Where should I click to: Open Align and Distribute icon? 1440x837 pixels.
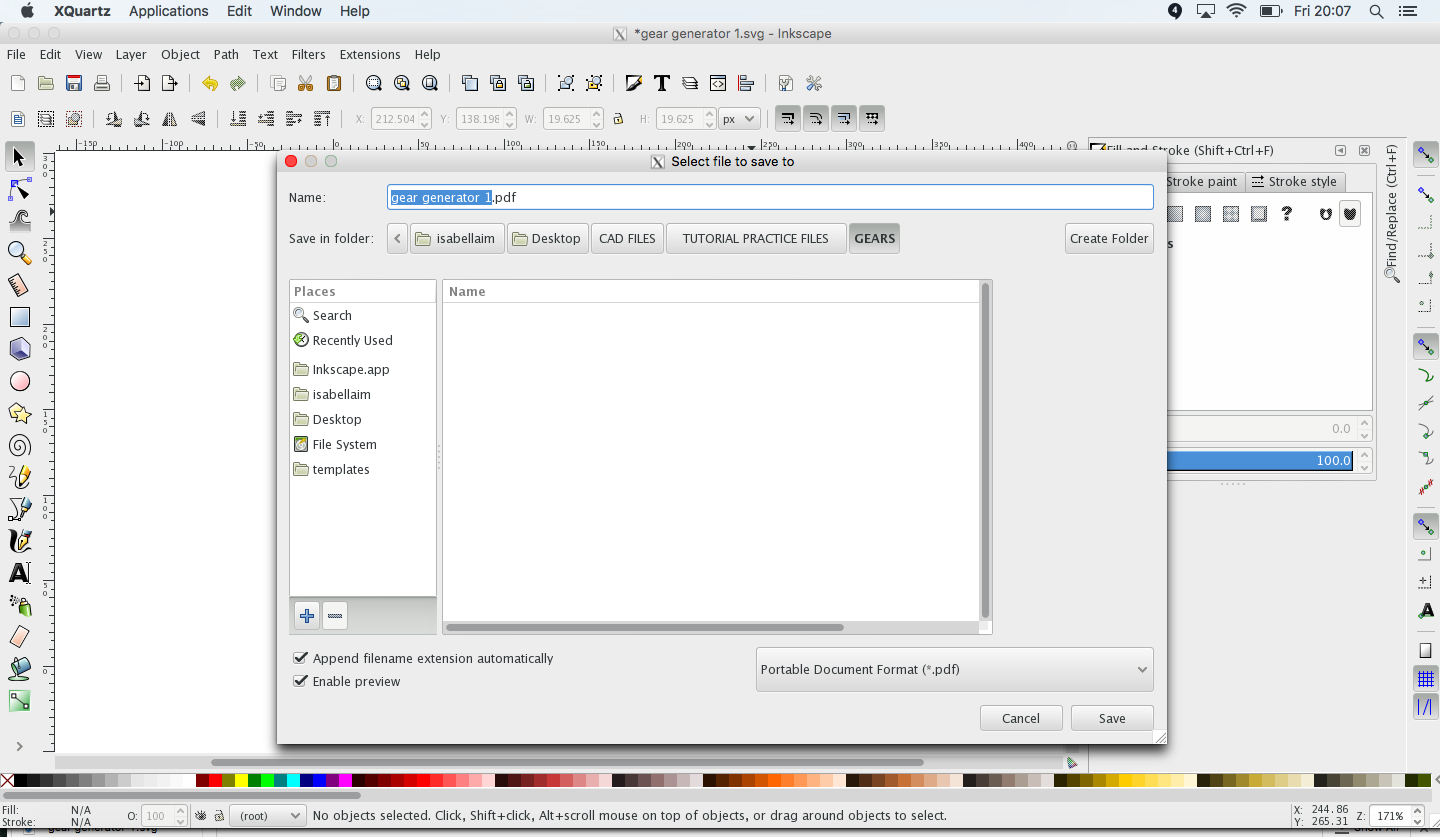point(745,83)
